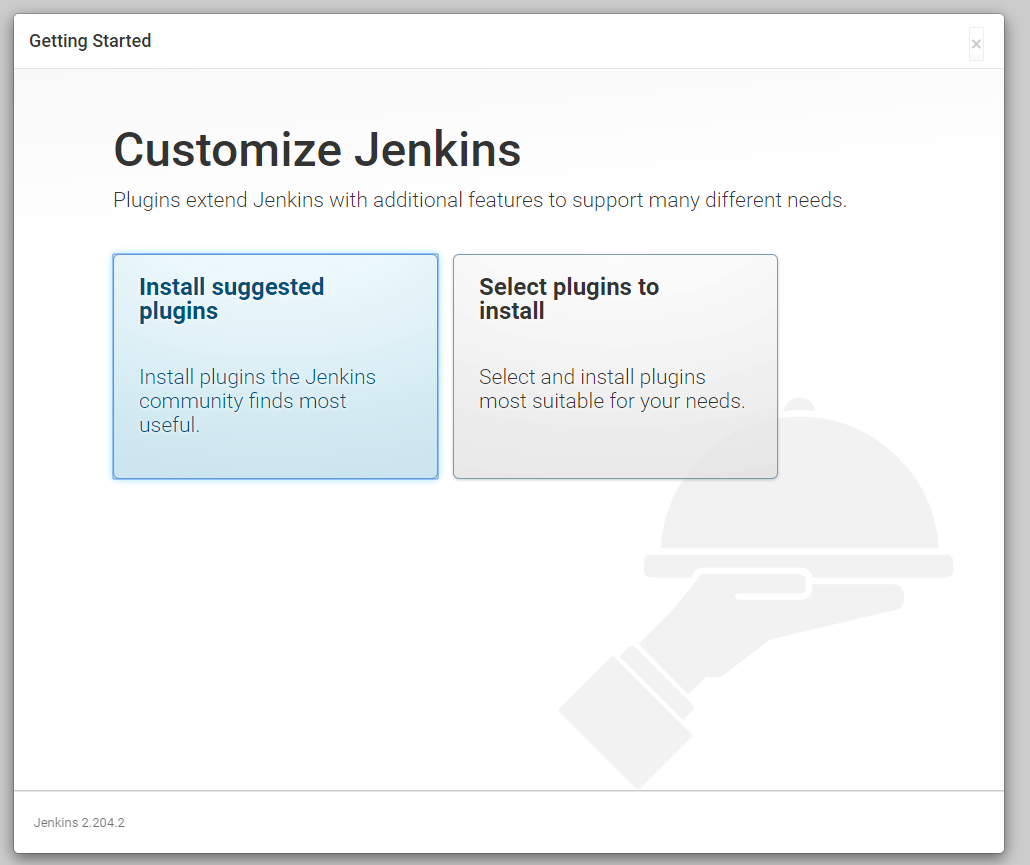Click the Jenkins 2.204.2 version text
The image size is (1030, 865).
[79, 822]
